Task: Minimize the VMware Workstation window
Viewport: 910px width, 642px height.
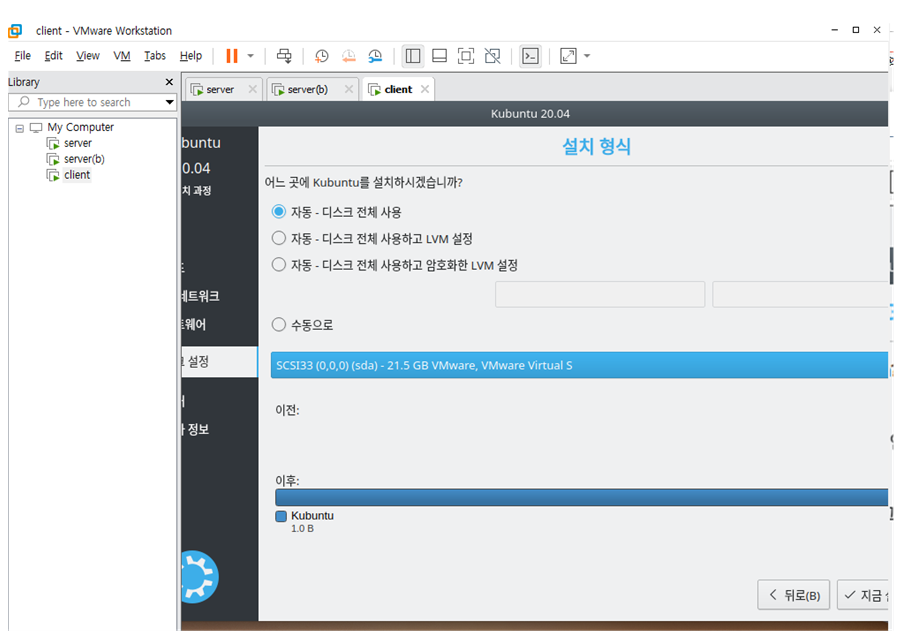Action: tap(835, 30)
